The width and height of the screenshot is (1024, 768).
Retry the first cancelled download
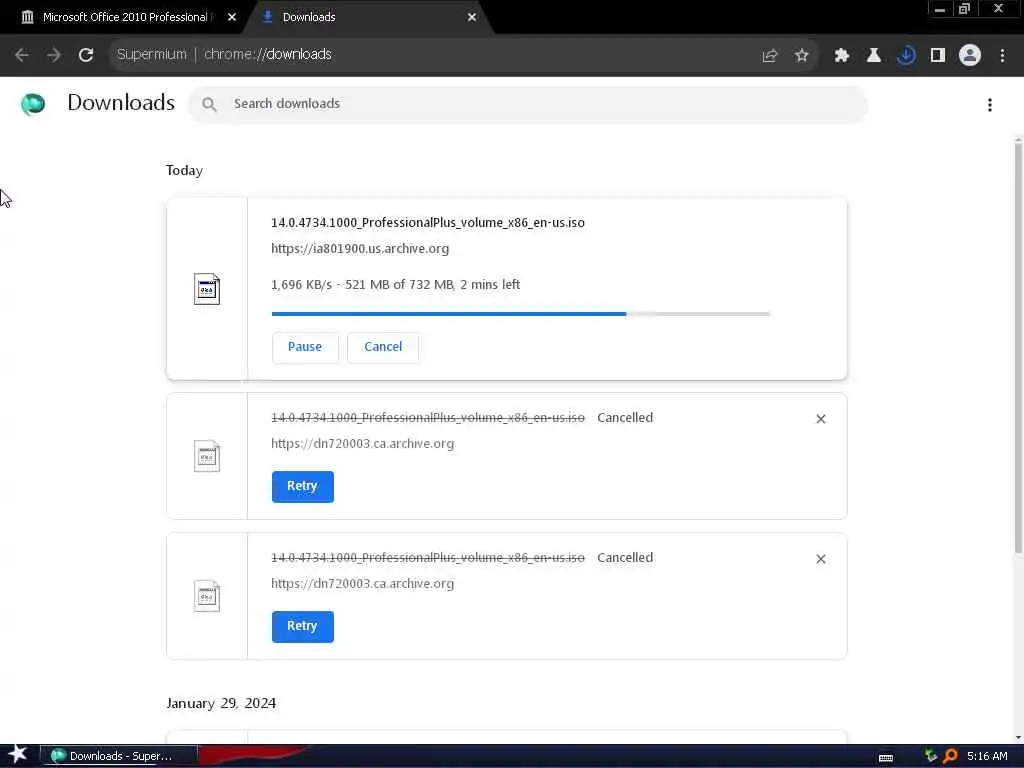pos(302,487)
